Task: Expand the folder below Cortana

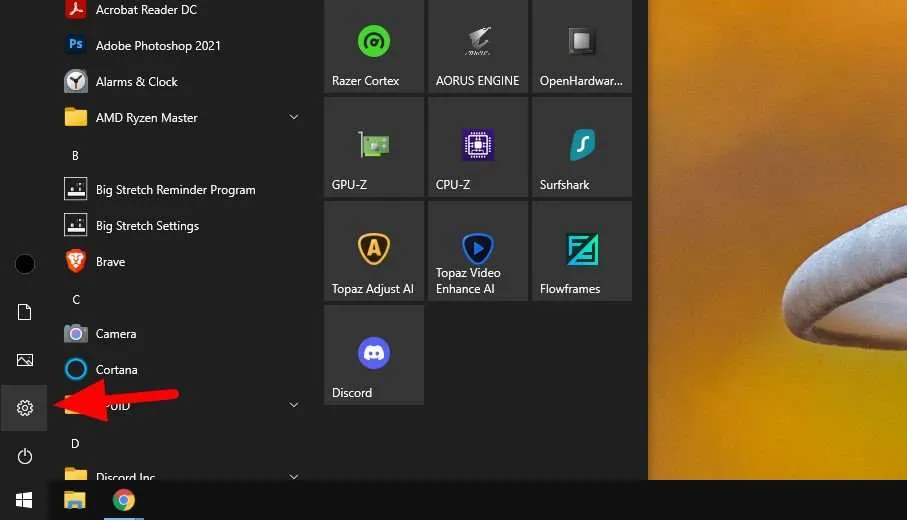Action: point(294,405)
